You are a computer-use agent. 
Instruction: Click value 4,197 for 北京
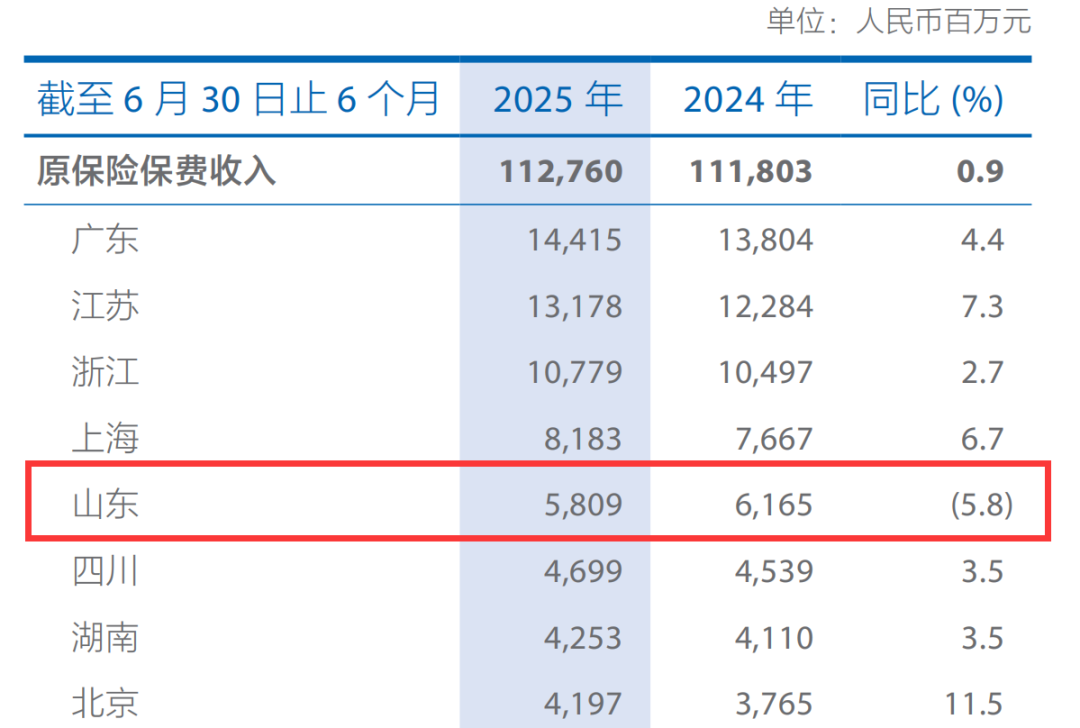(583, 704)
